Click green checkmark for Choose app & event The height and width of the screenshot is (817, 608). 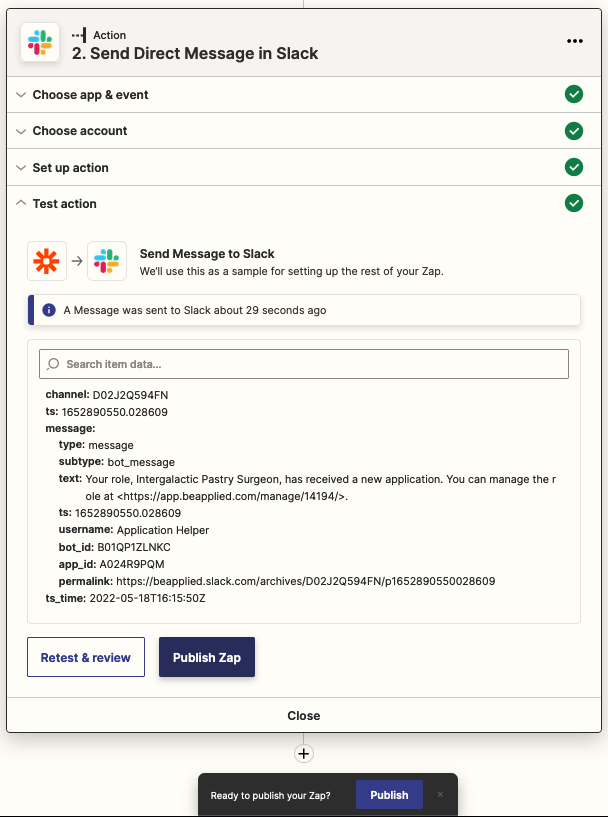(574, 95)
